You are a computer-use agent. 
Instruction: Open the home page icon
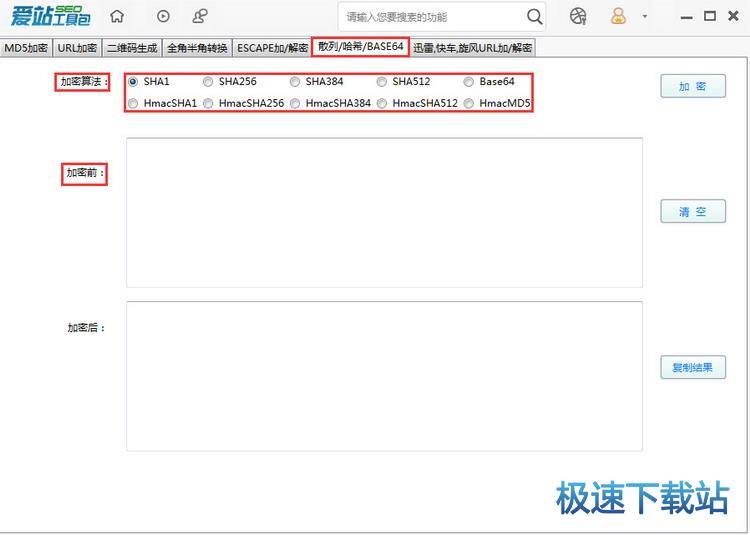[117, 17]
